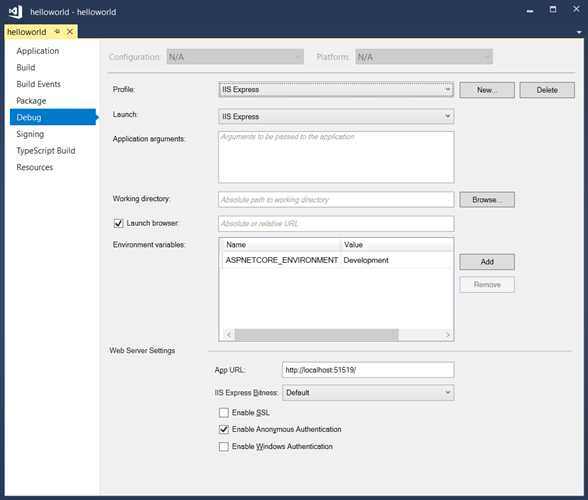Viewport: 588px width, 500px height.
Task: Click the horizontal scrollbar thumb in variables table
Action: [316, 335]
